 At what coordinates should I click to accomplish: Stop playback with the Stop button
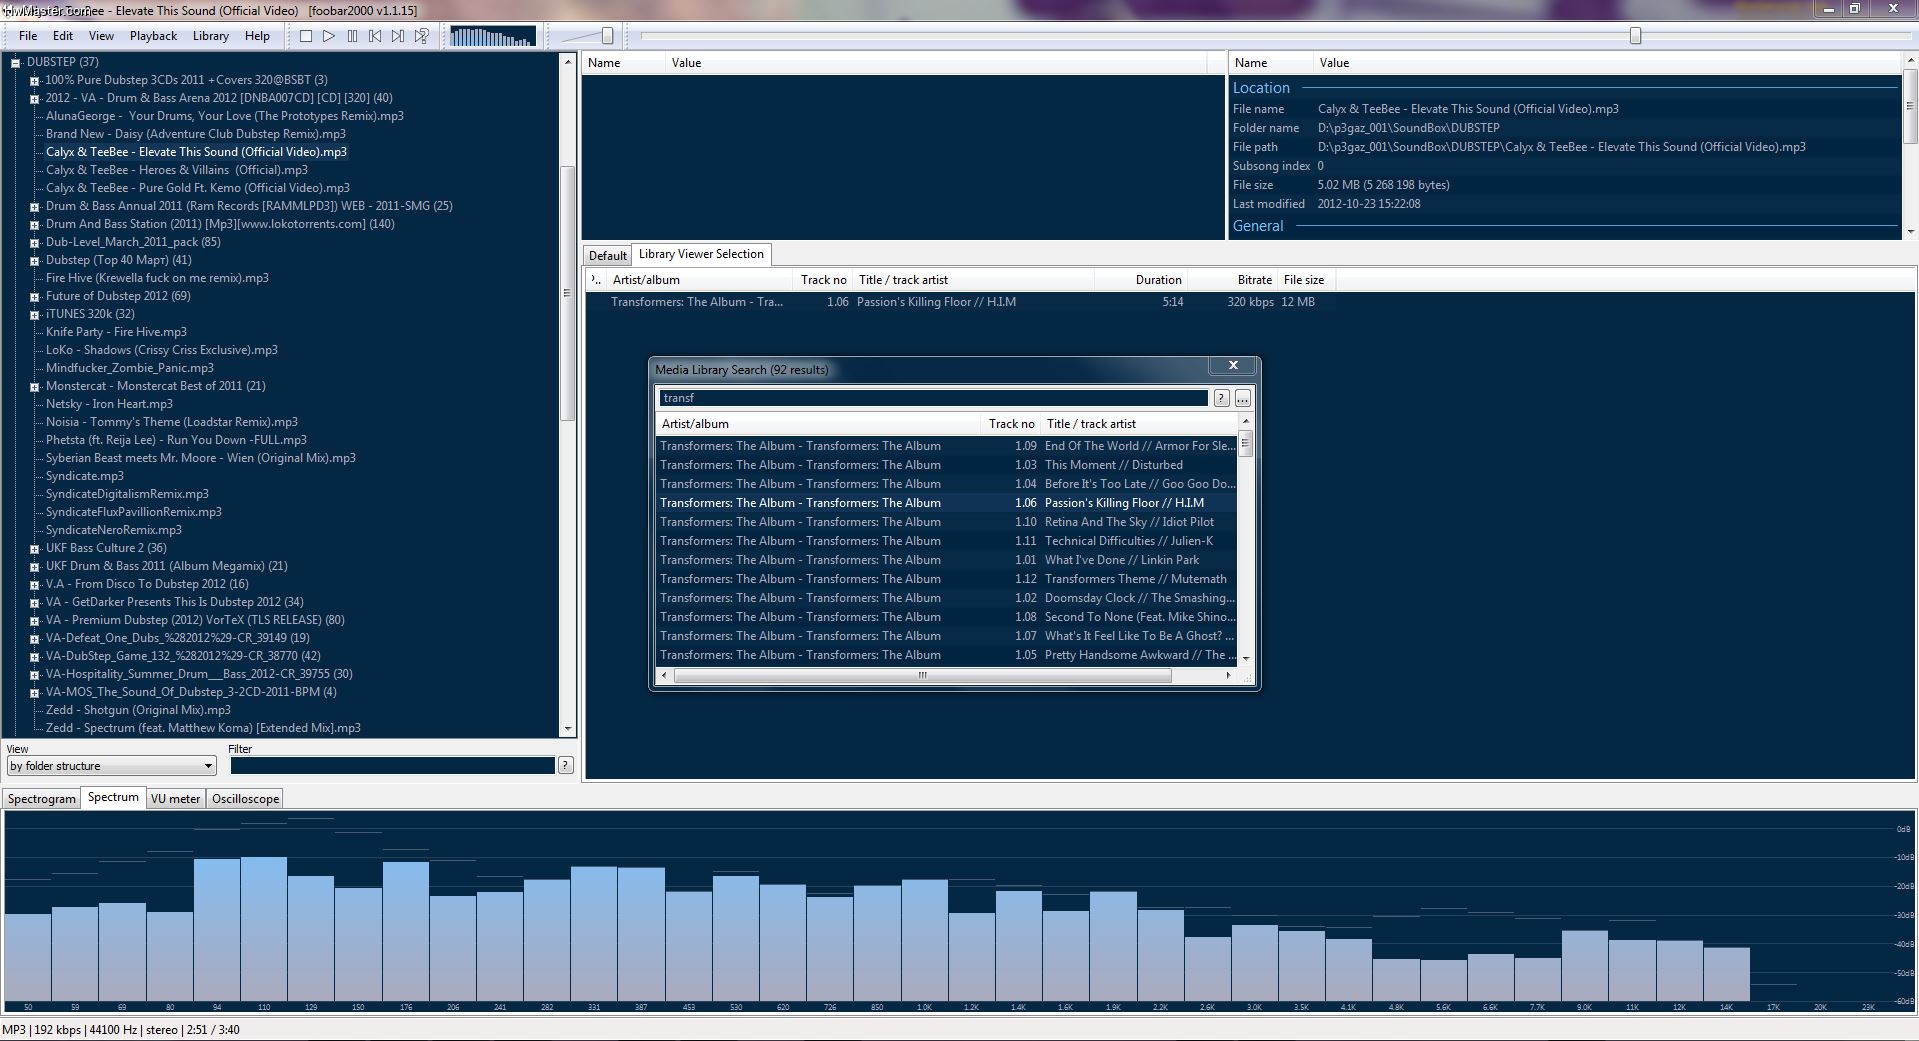point(306,36)
